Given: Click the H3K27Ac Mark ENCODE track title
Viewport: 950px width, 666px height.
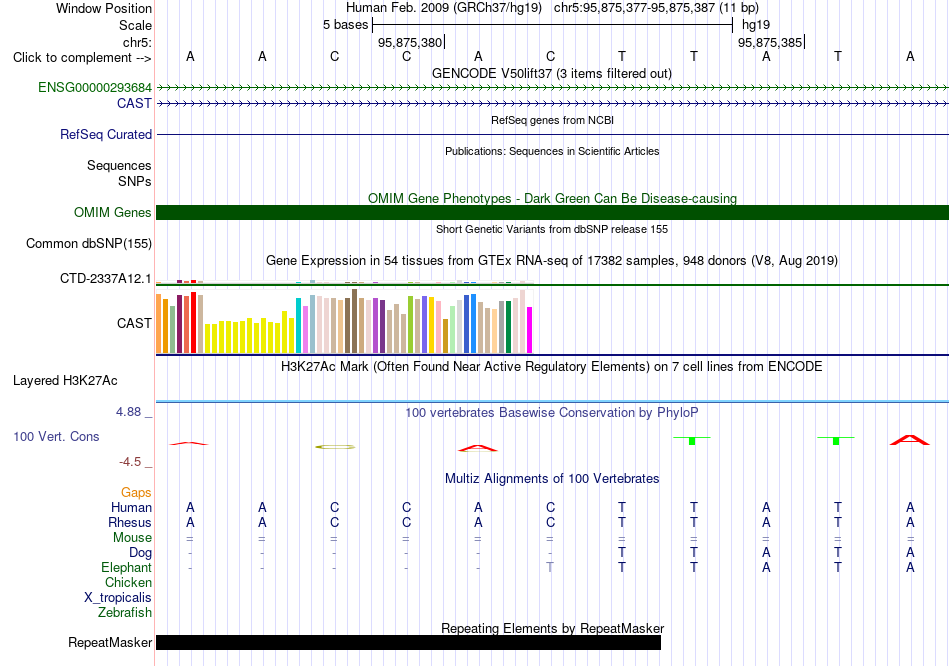Looking at the screenshot, I should click(x=552, y=367).
